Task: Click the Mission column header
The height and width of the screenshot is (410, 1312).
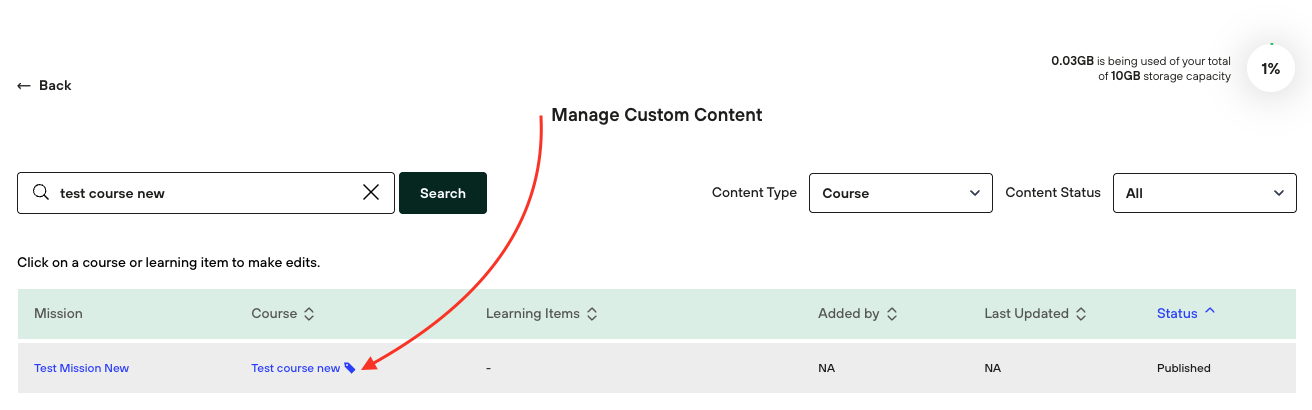Action: point(58,314)
